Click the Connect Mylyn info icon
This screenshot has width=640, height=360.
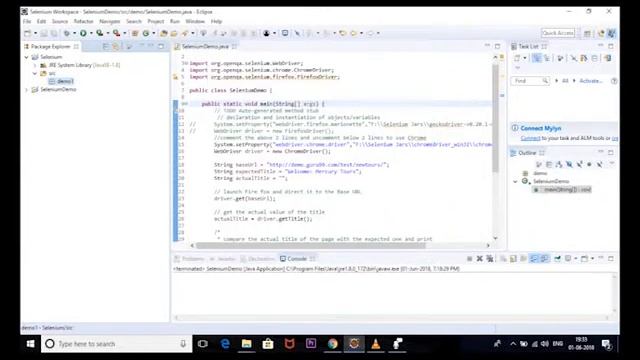click(x=515, y=128)
